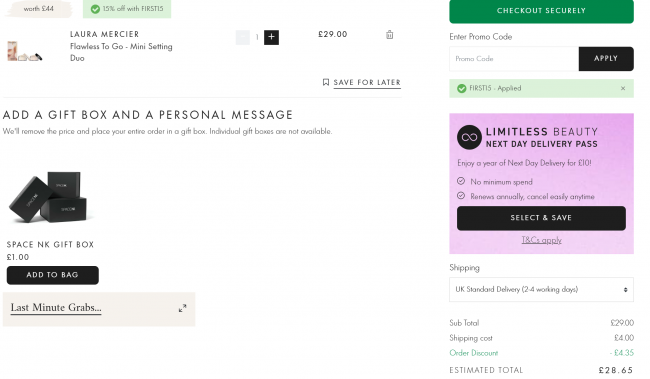Increase quantity with the plus button
Image resolution: width=650 pixels, height=379 pixels.
click(272, 37)
